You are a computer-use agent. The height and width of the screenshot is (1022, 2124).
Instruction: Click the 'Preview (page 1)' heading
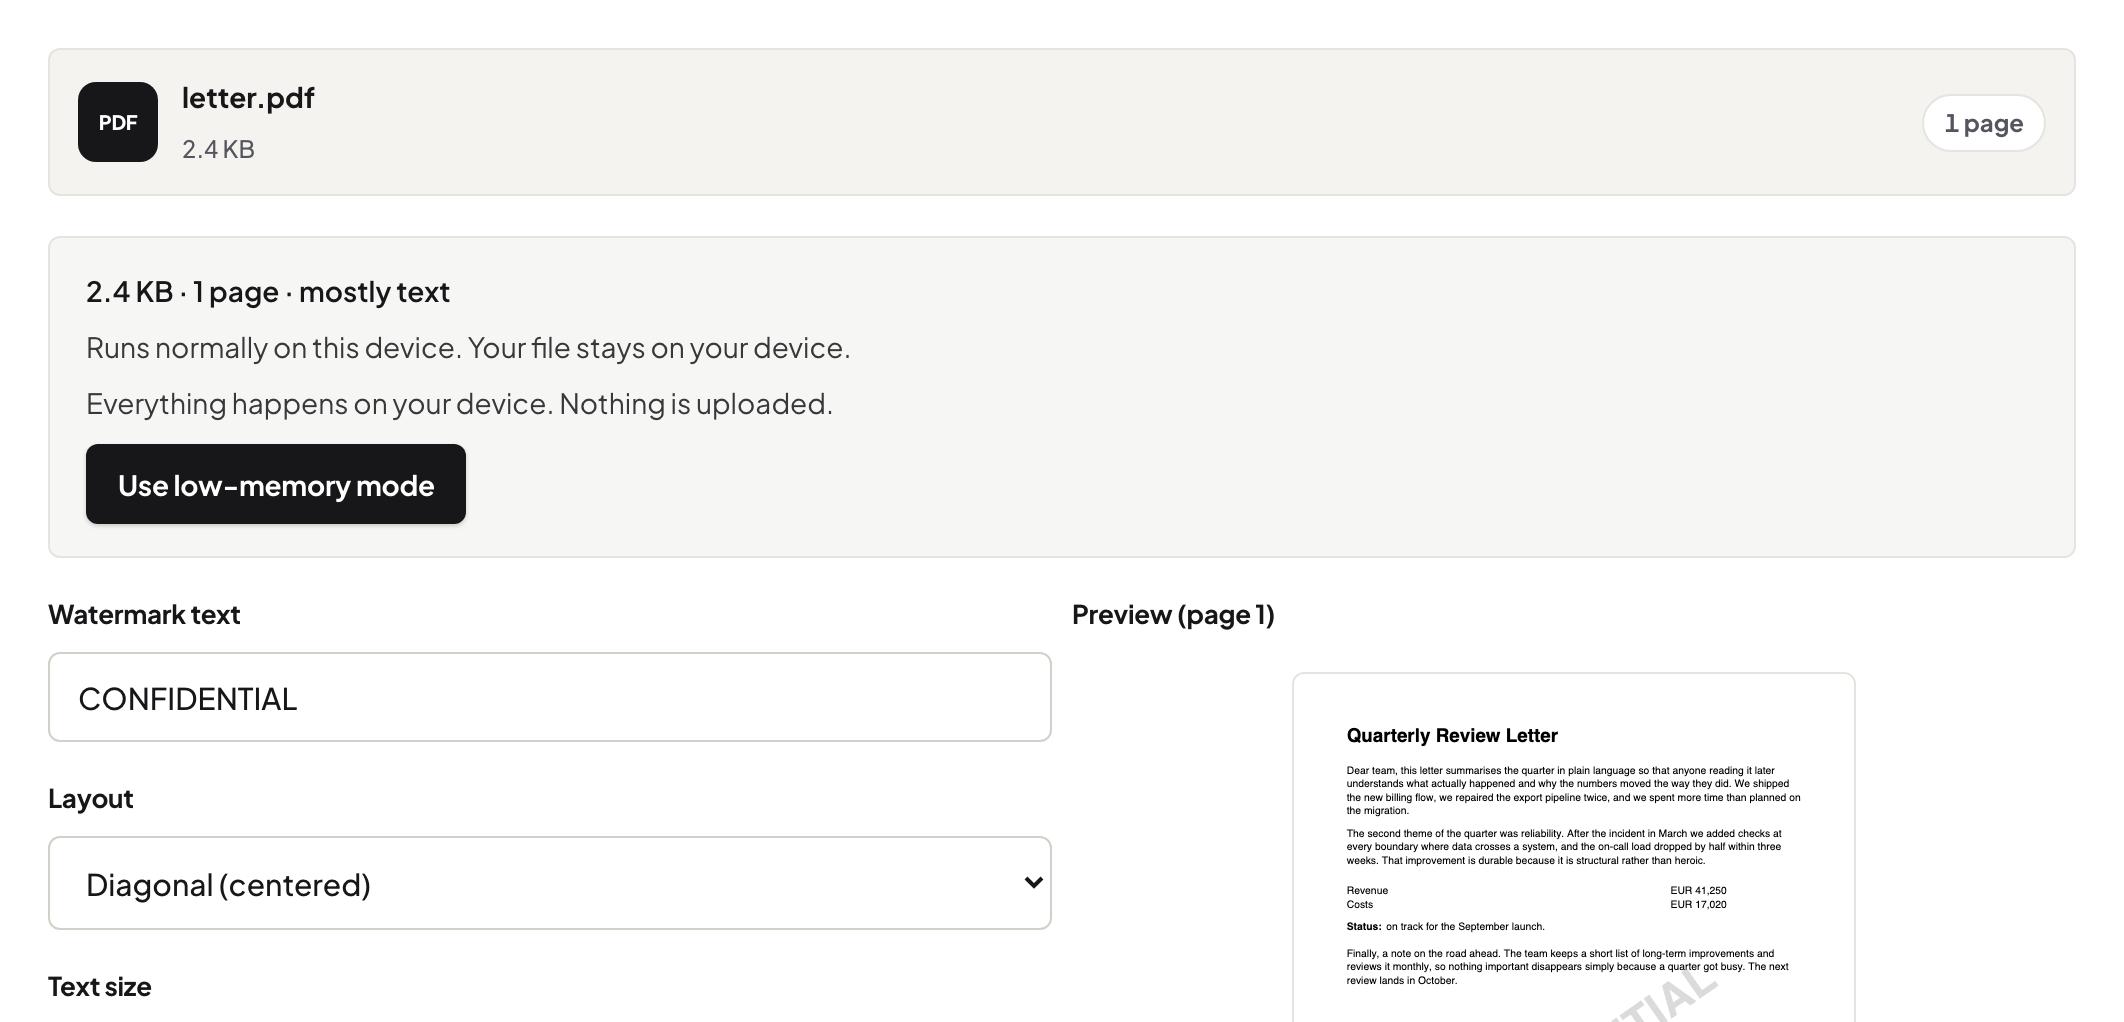coord(1173,614)
